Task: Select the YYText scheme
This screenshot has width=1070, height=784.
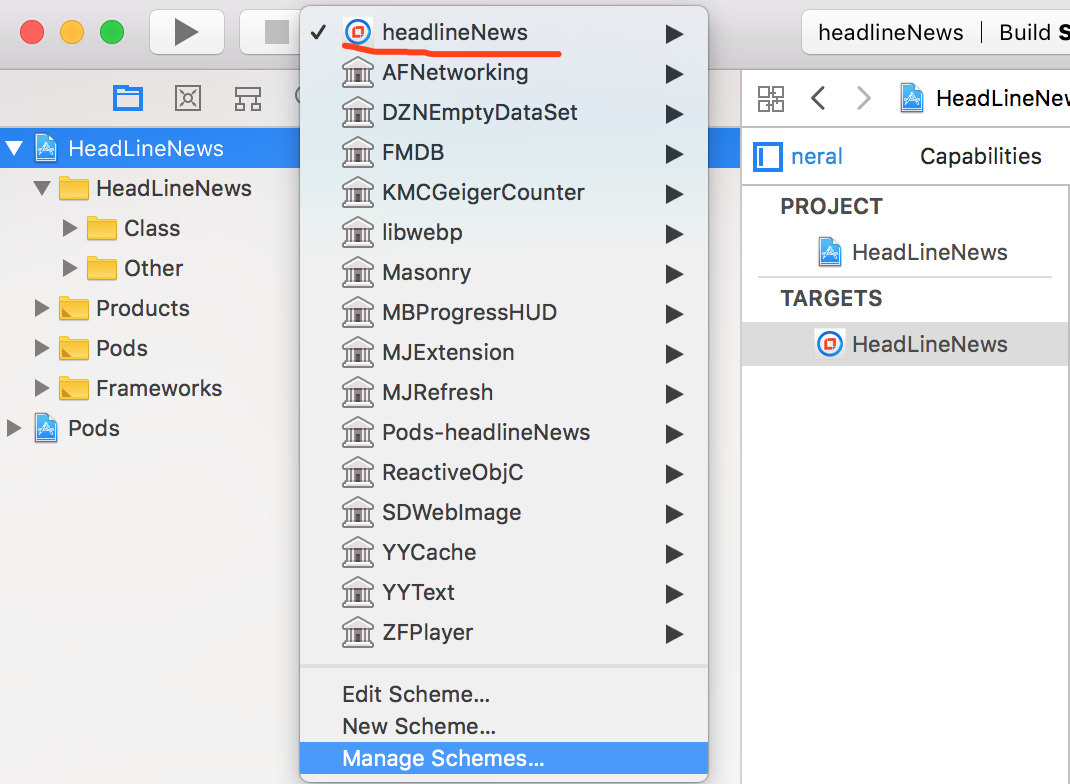Action: coord(504,592)
